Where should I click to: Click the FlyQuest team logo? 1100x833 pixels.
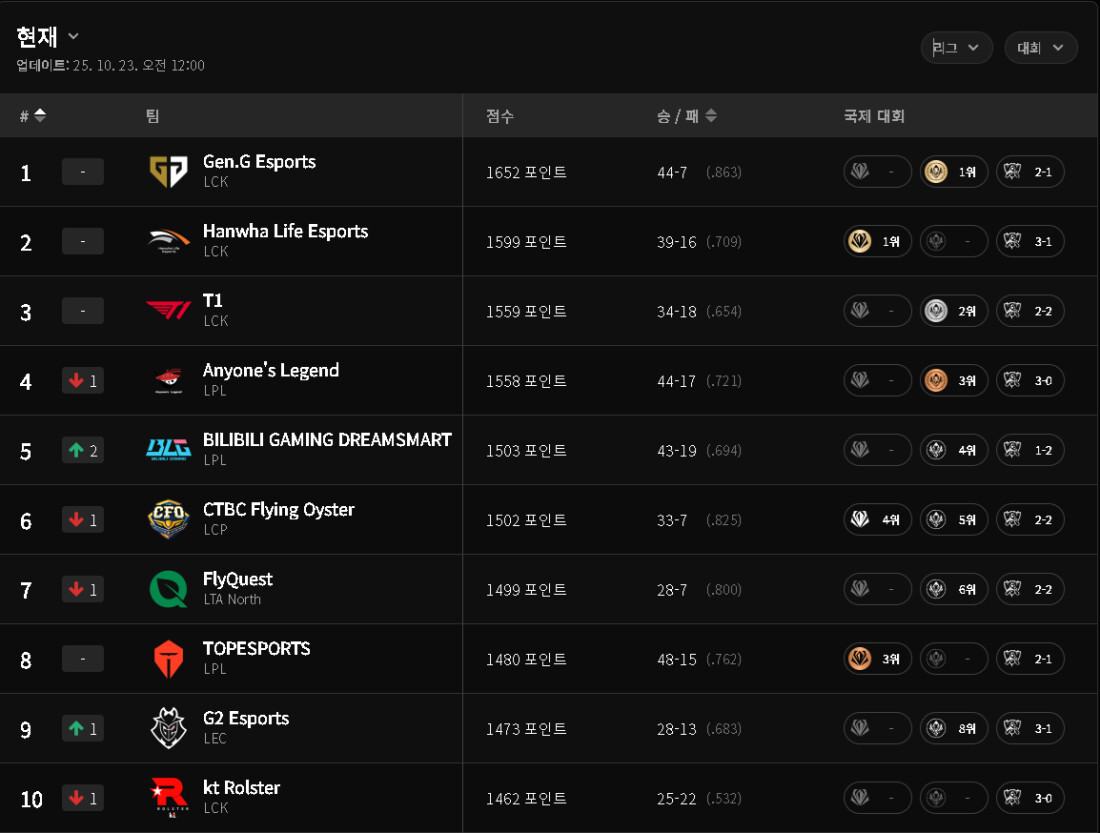click(168, 589)
